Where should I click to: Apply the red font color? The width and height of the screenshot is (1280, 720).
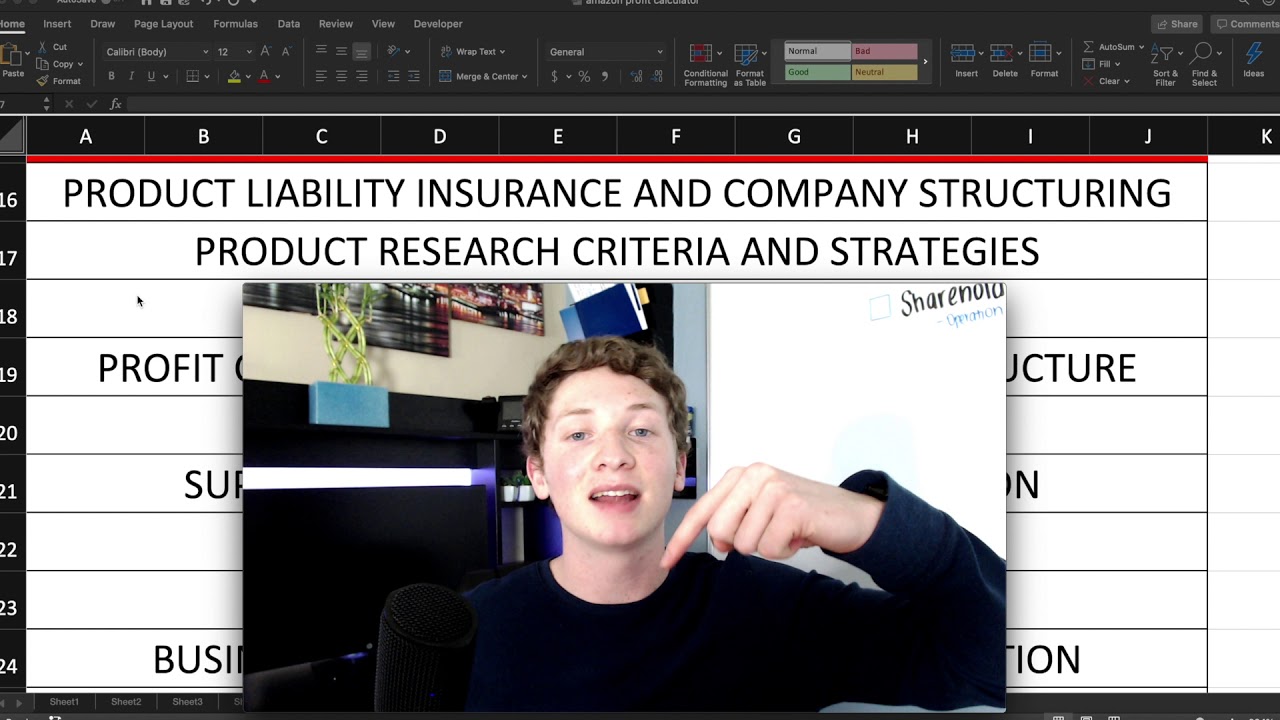tap(264, 76)
